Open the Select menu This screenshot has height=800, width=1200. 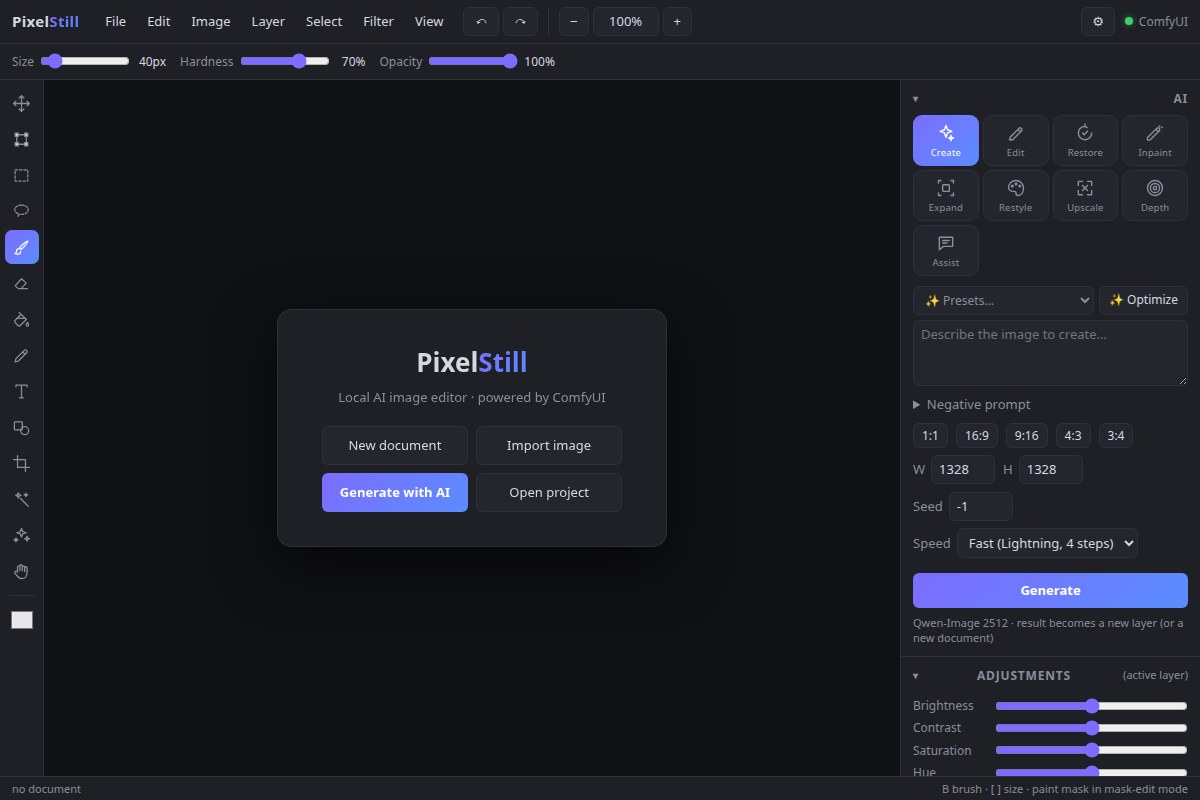pos(324,21)
